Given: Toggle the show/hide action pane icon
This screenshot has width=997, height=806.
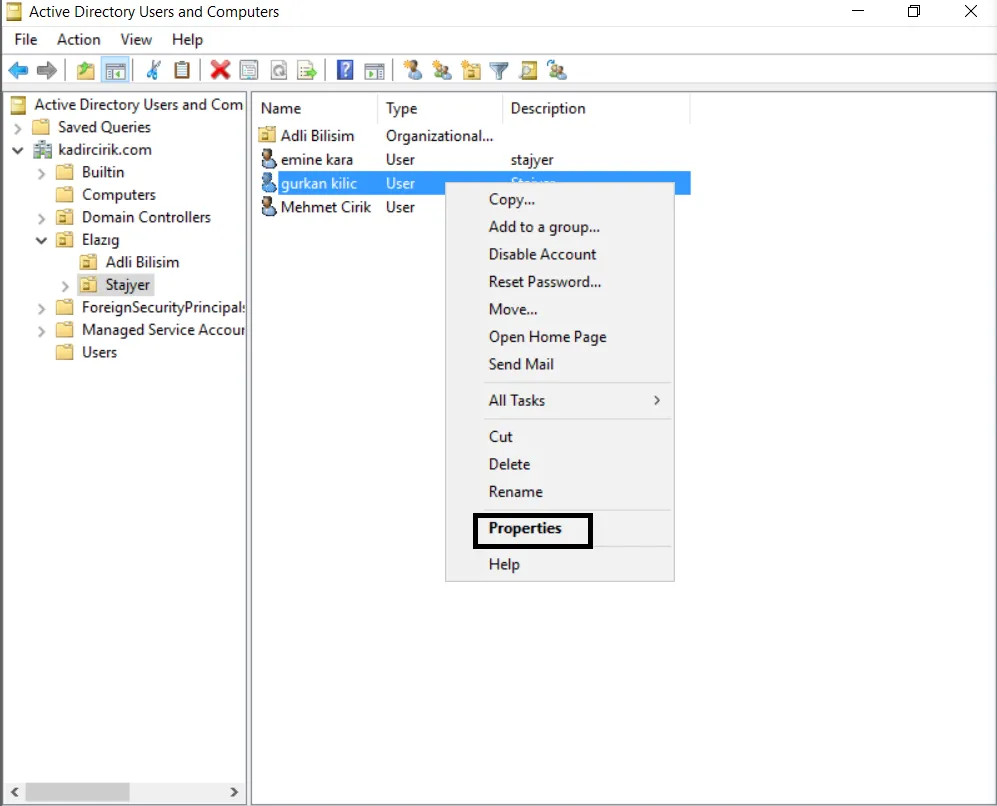Looking at the screenshot, I should [374, 71].
